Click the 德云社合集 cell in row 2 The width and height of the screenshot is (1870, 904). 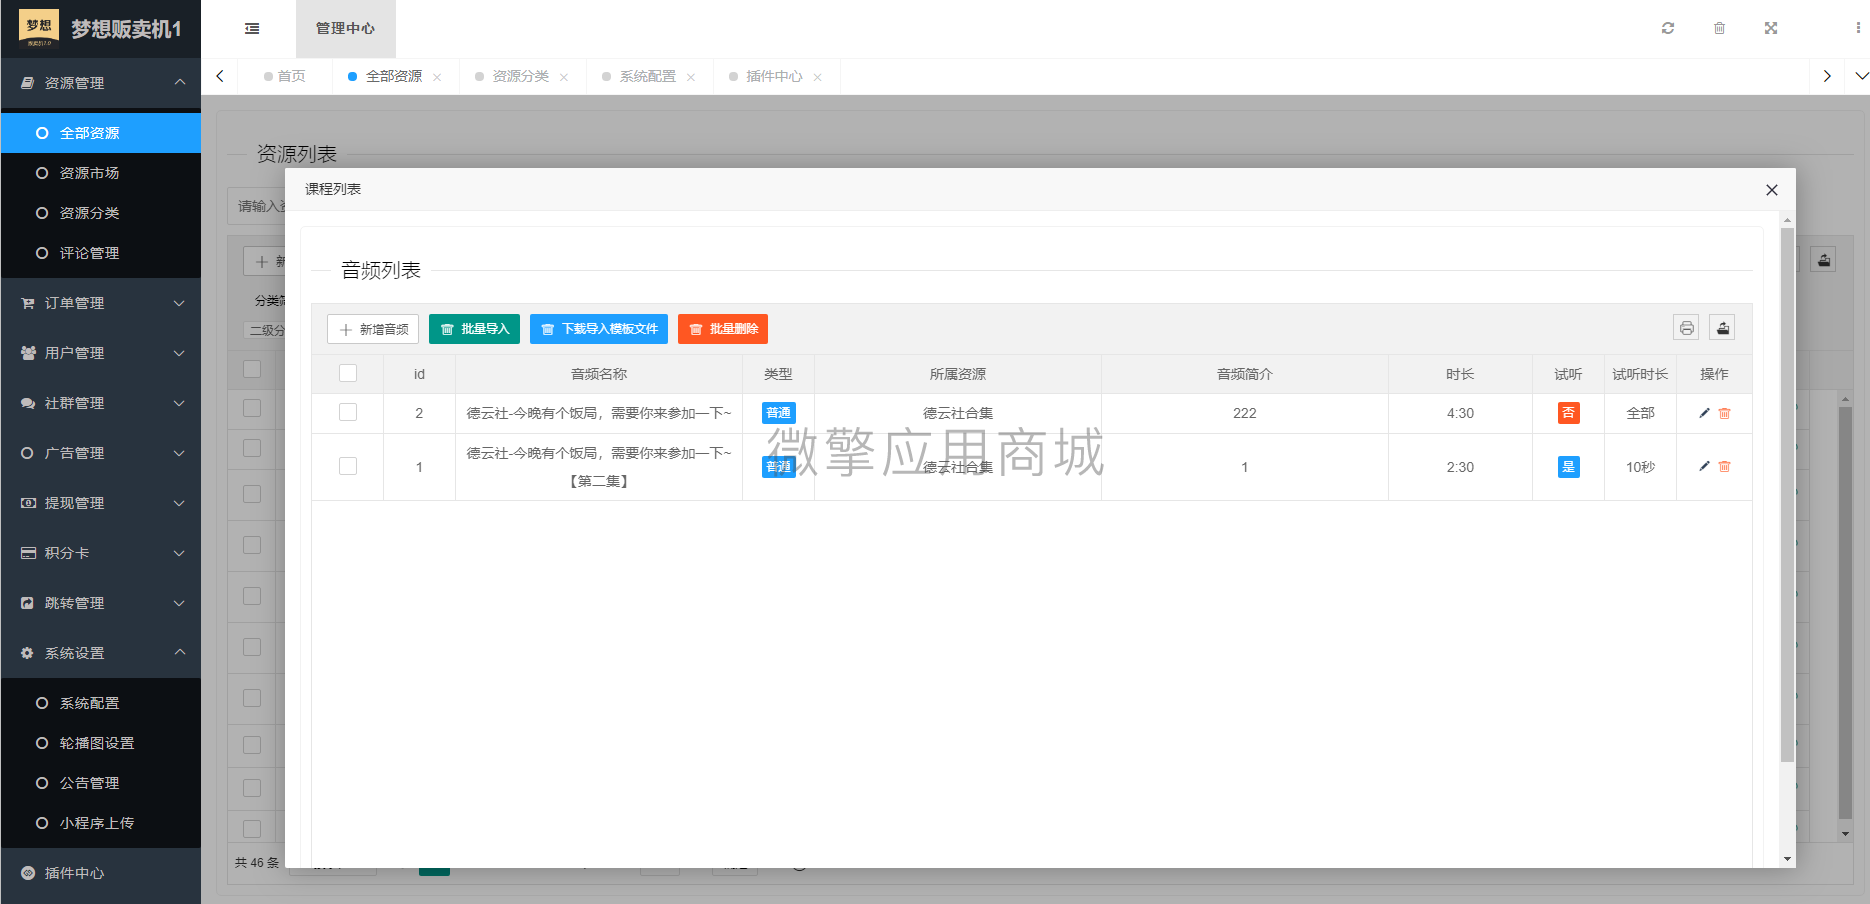click(x=958, y=413)
